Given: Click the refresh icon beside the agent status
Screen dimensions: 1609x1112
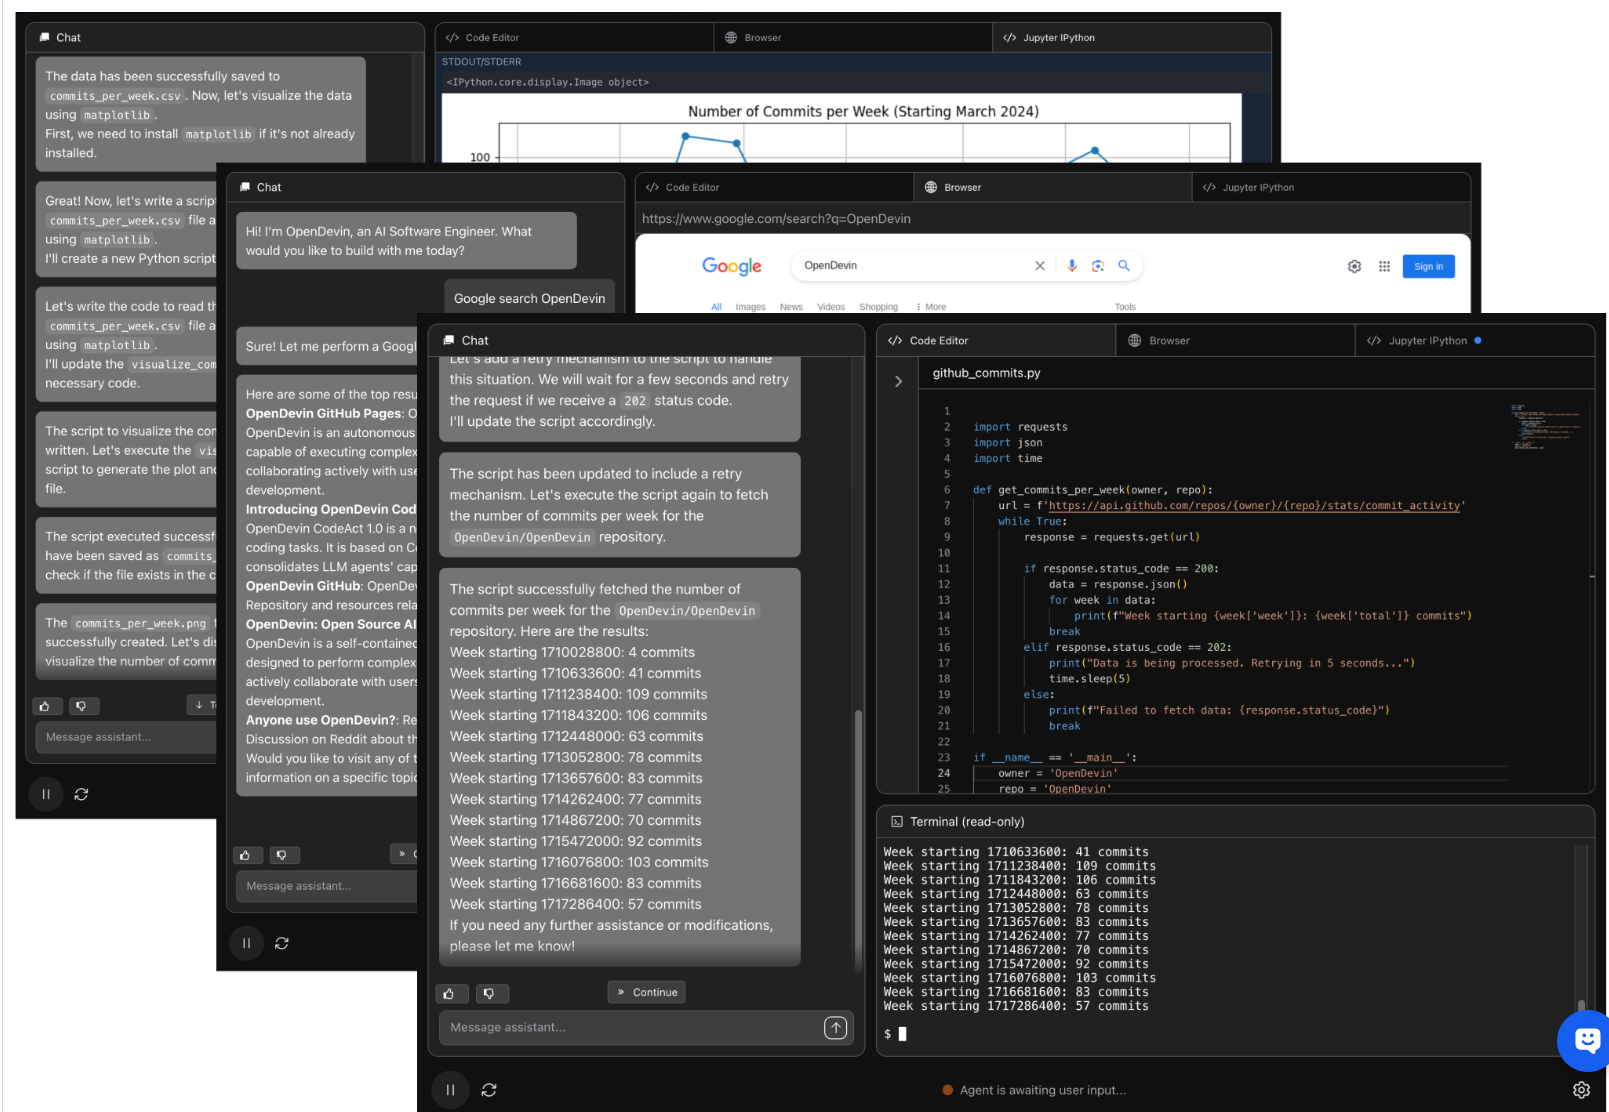Looking at the screenshot, I should coord(489,1090).
